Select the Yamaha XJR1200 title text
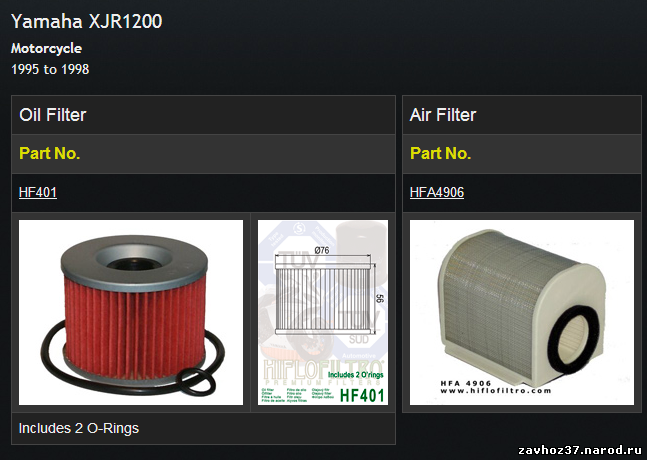Image resolution: width=647 pixels, height=460 pixels. pos(87,21)
